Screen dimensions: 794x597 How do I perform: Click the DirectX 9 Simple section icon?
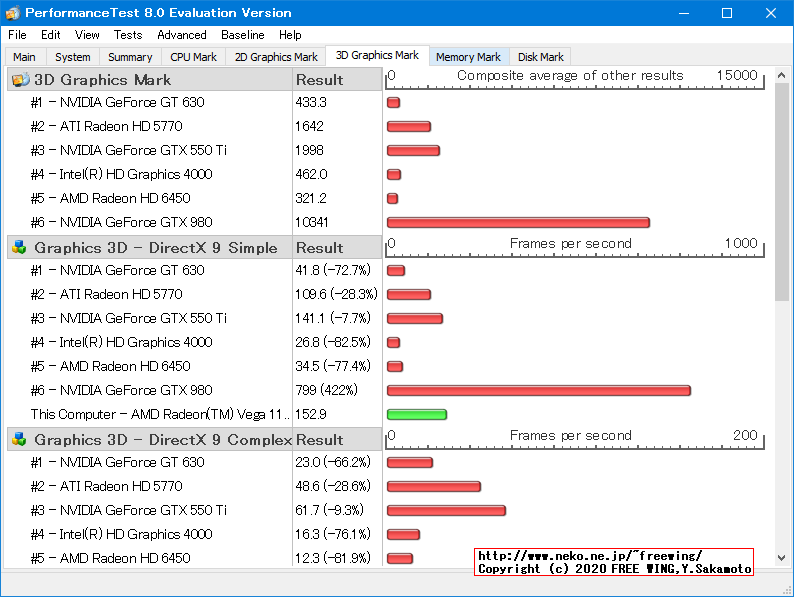coord(19,248)
